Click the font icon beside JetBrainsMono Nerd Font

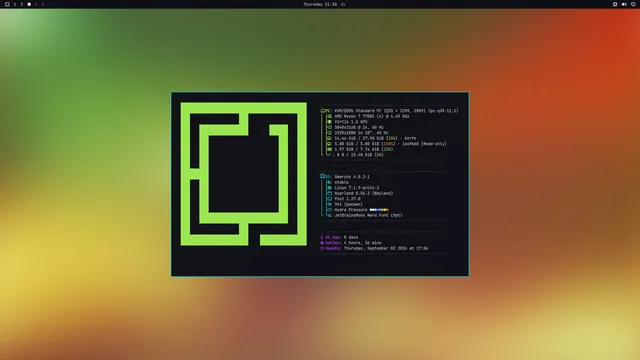(329, 215)
